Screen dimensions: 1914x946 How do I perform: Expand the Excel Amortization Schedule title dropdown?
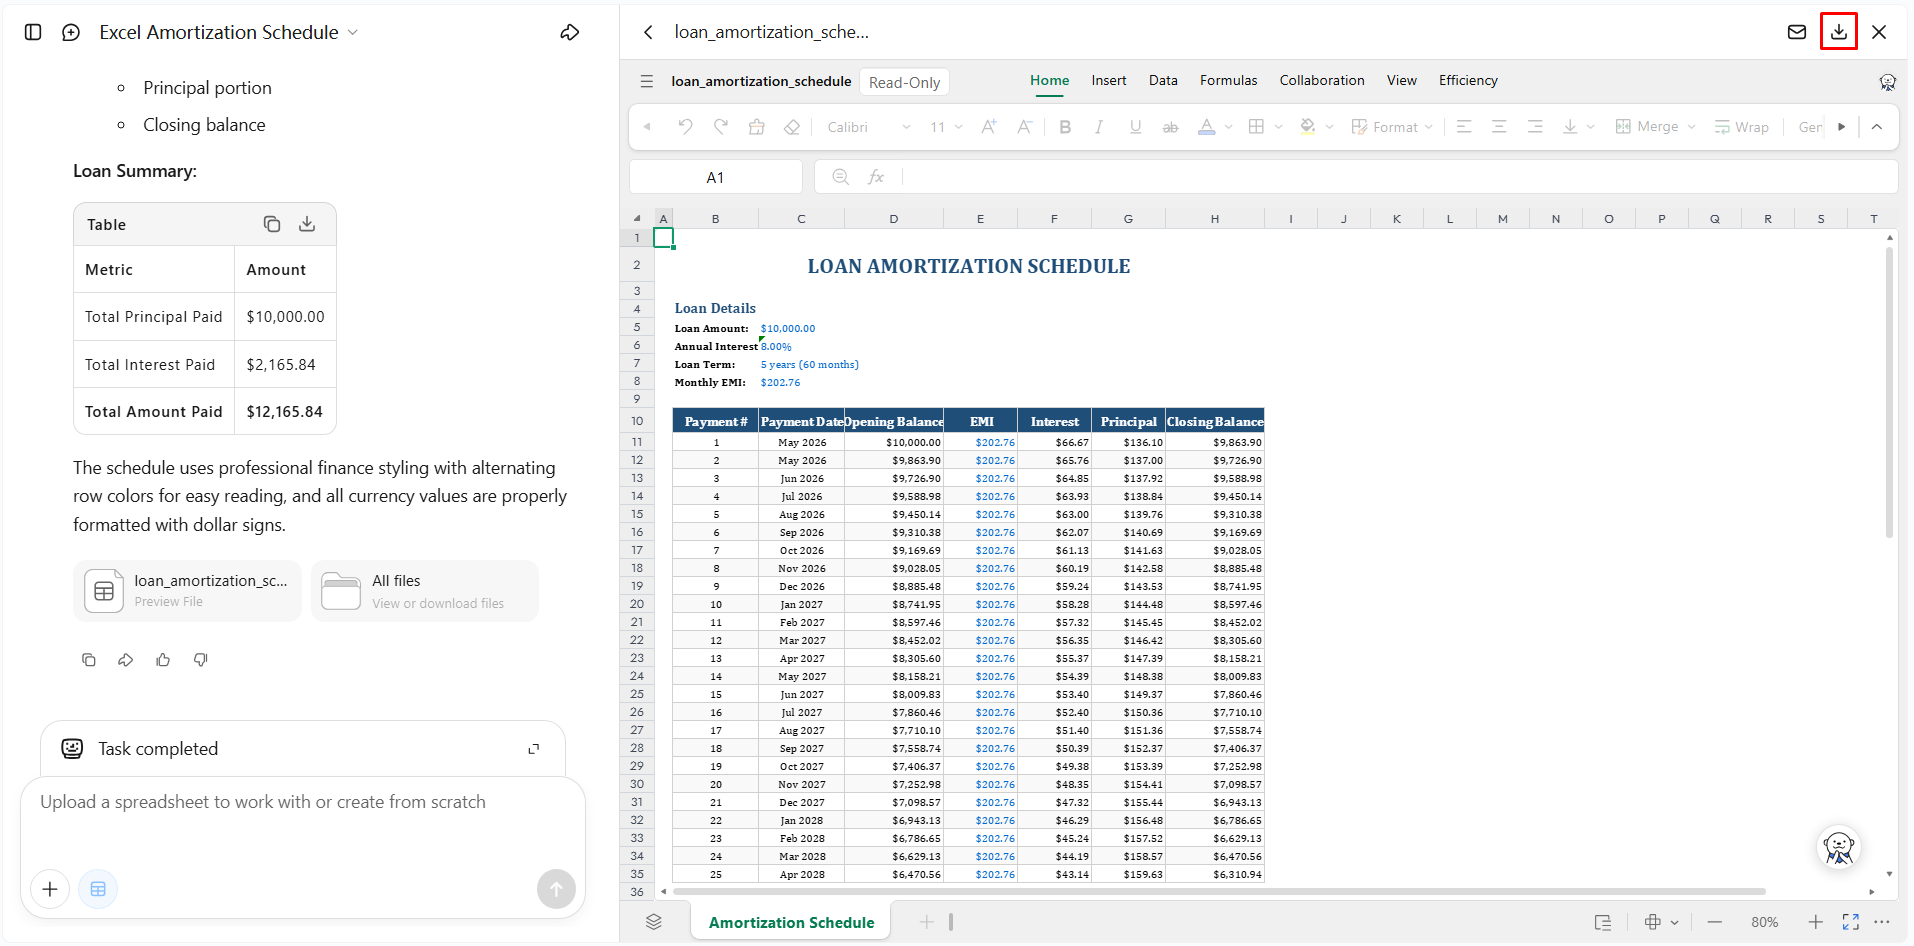point(353,32)
